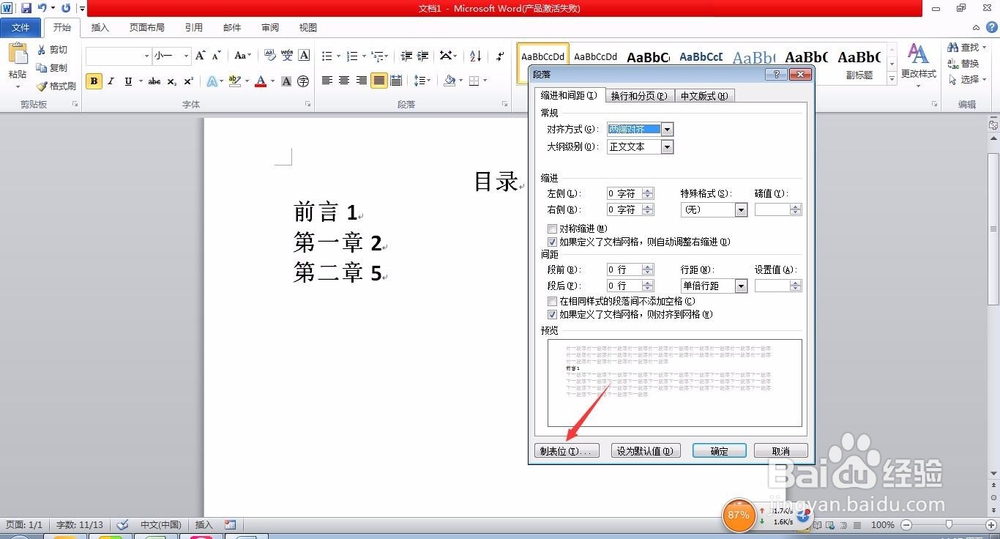Apply superscript formatting
The image size is (1000, 539).
[188, 81]
